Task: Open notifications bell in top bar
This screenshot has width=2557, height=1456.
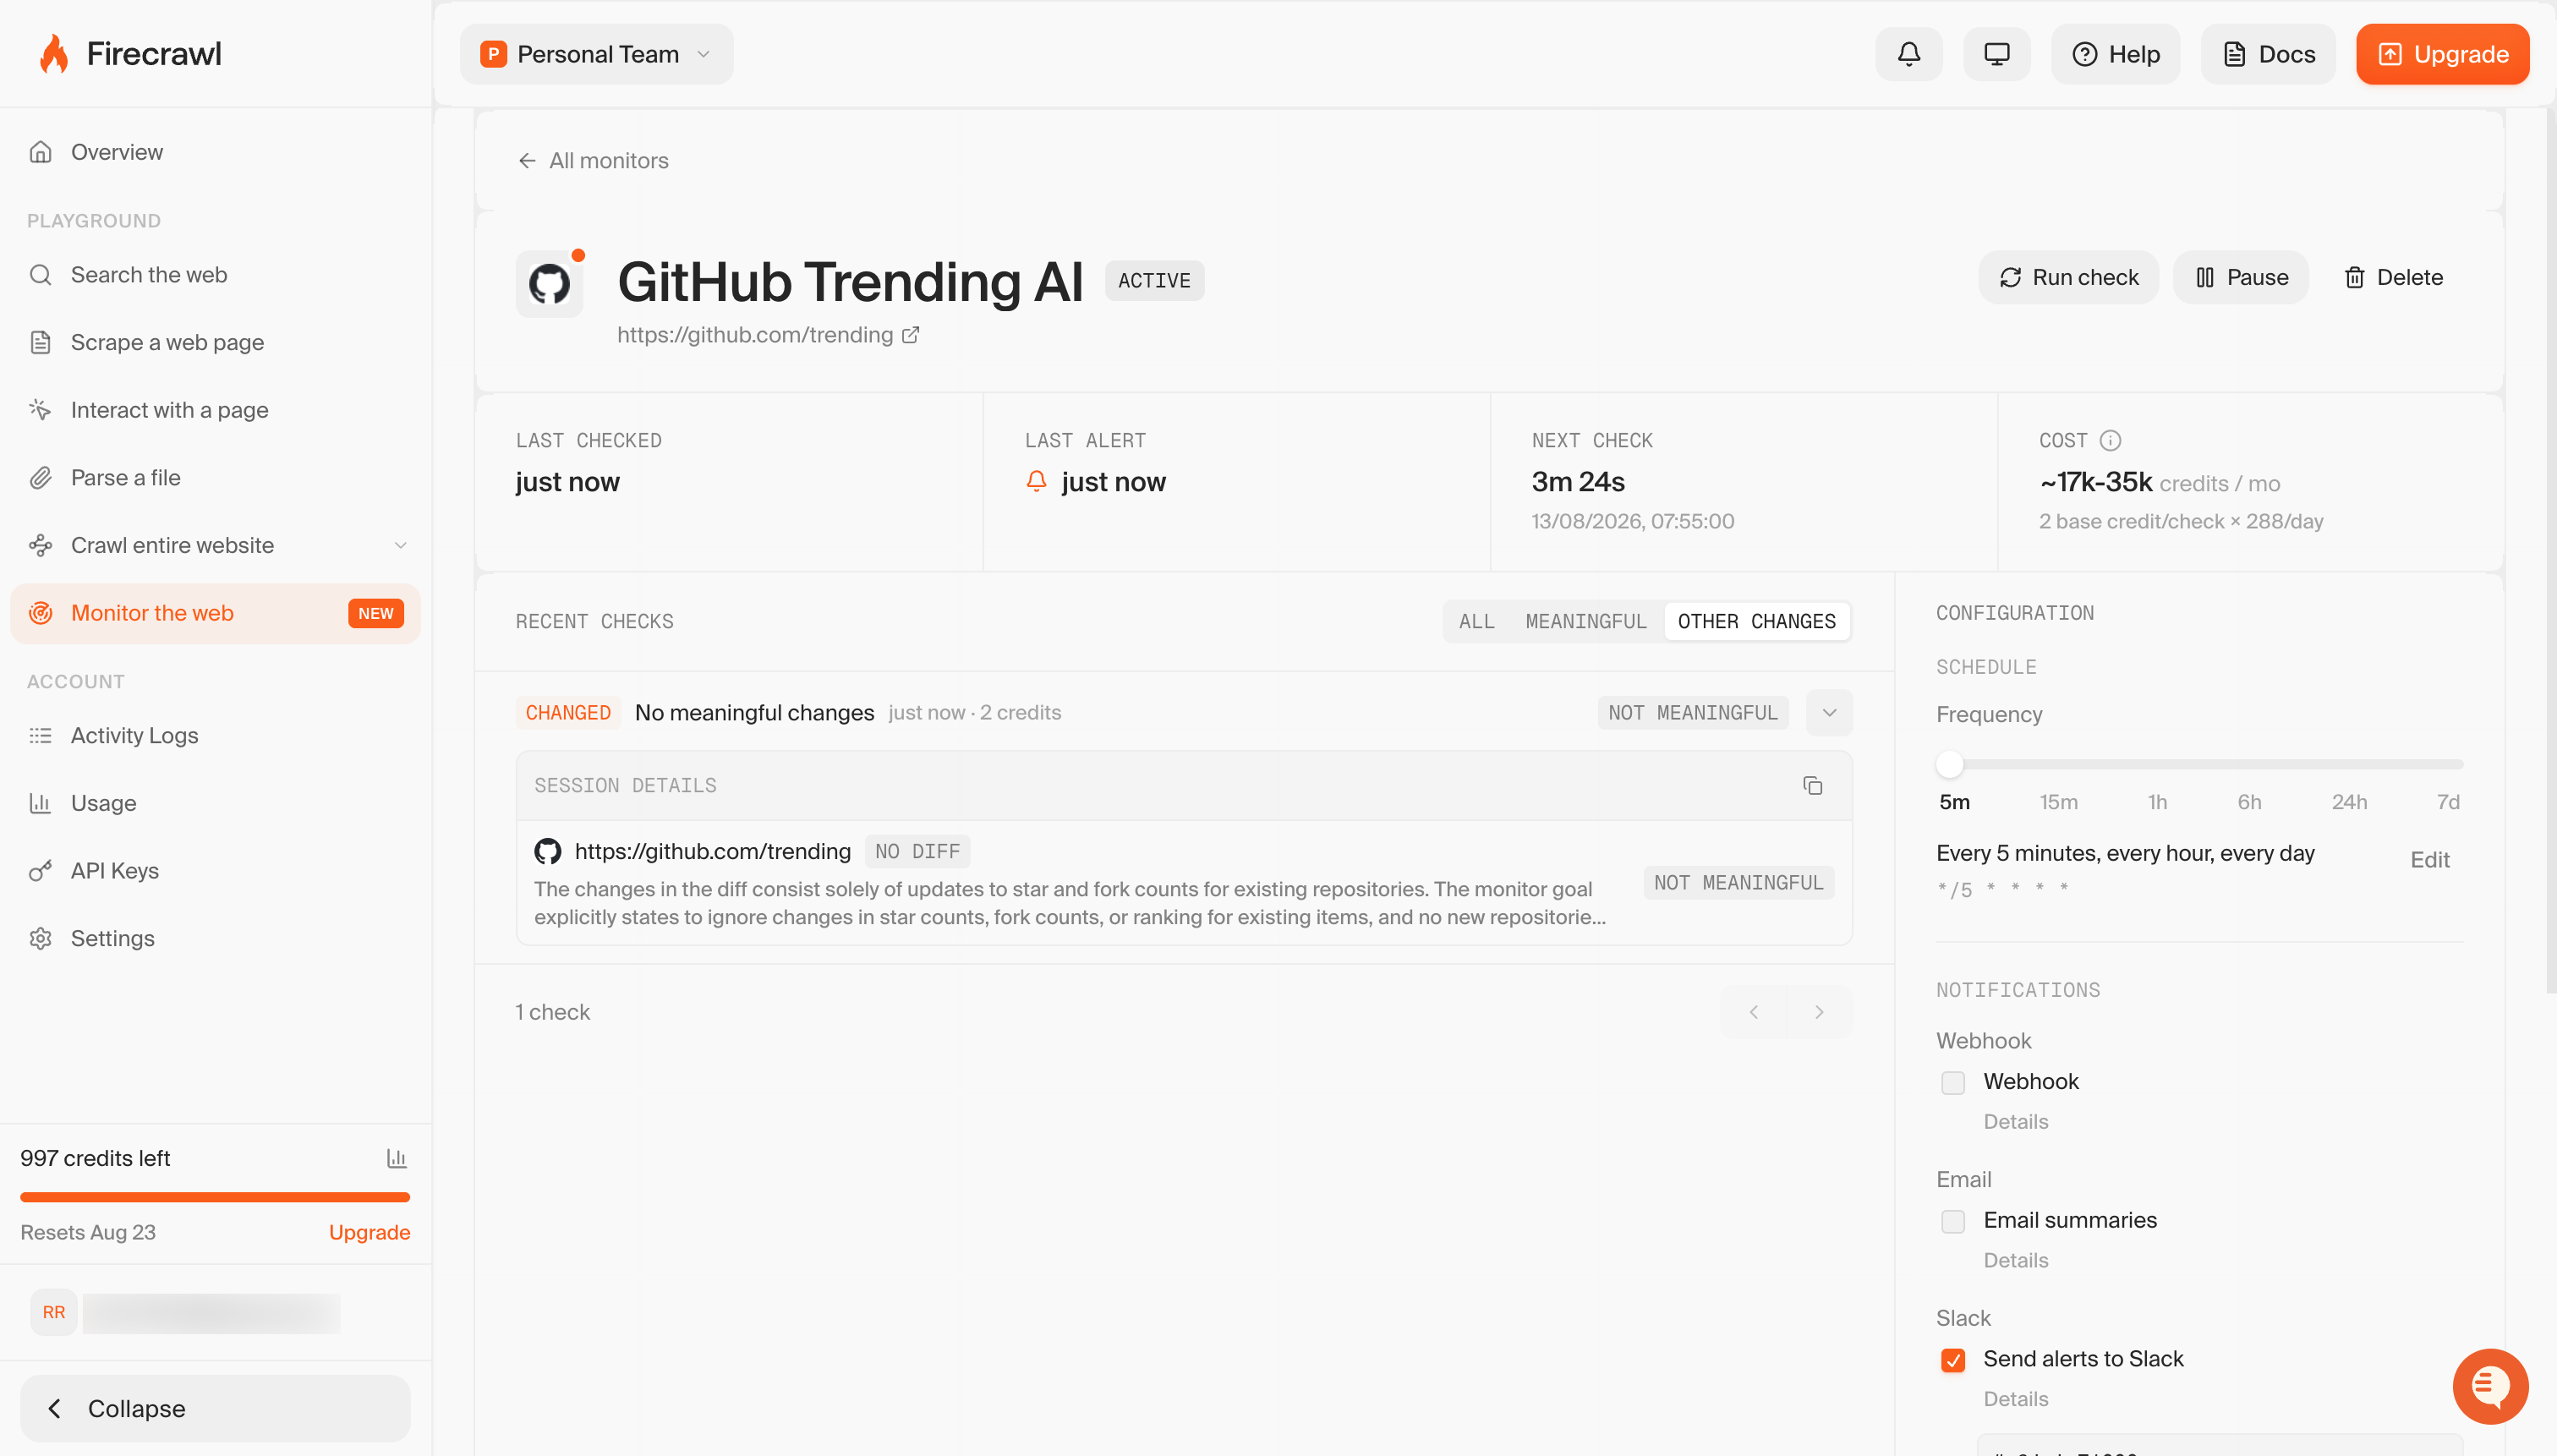Action: coord(1908,54)
